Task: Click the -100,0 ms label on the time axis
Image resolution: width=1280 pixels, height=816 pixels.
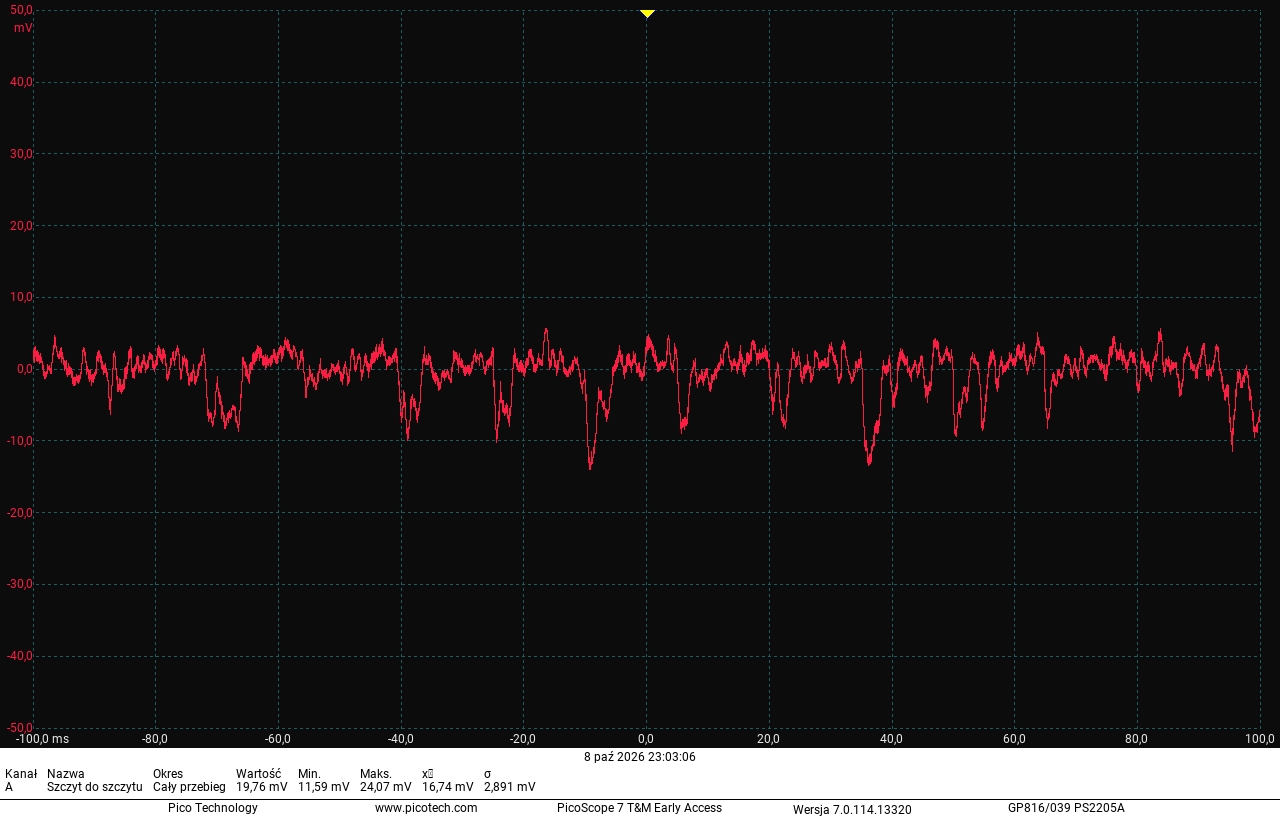Action: click(x=43, y=739)
